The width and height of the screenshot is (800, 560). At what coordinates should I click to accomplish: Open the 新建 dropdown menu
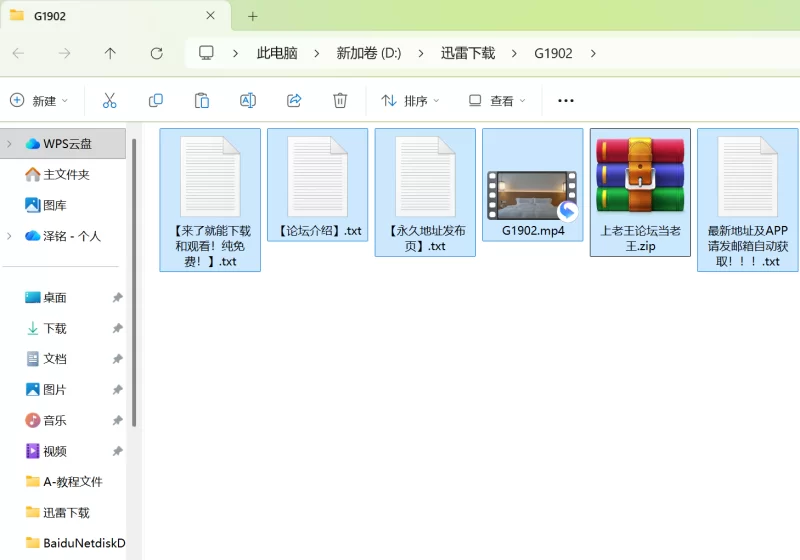(x=40, y=100)
